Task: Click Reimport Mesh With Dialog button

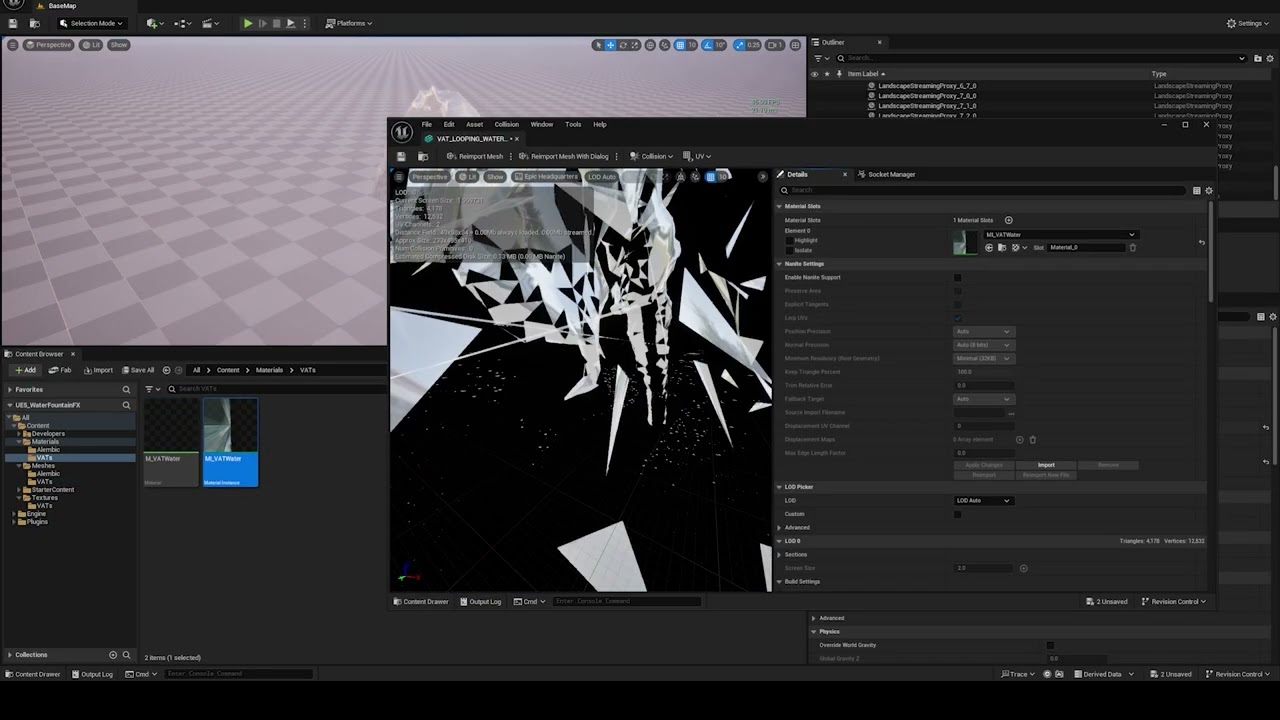Action: pos(564,156)
